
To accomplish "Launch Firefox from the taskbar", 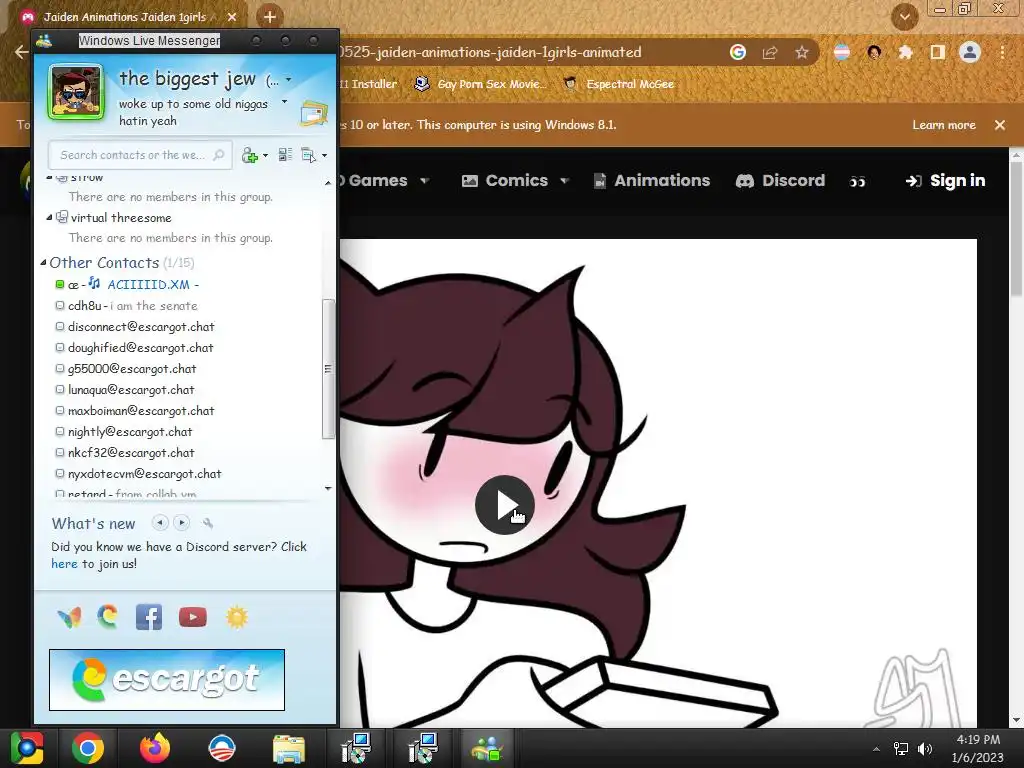I will click(x=155, y=748).
